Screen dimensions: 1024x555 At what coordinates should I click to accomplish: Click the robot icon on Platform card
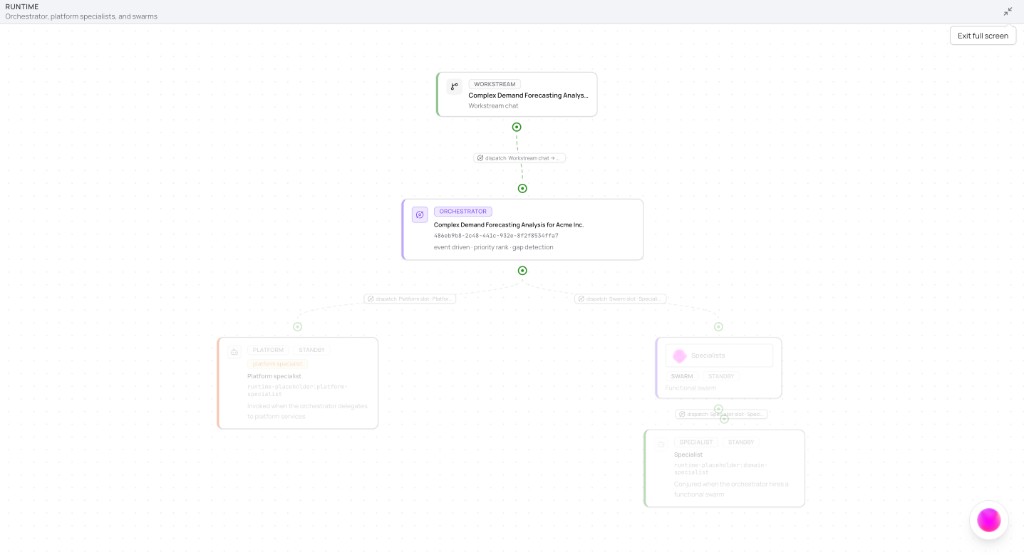(x=234, y=352)
